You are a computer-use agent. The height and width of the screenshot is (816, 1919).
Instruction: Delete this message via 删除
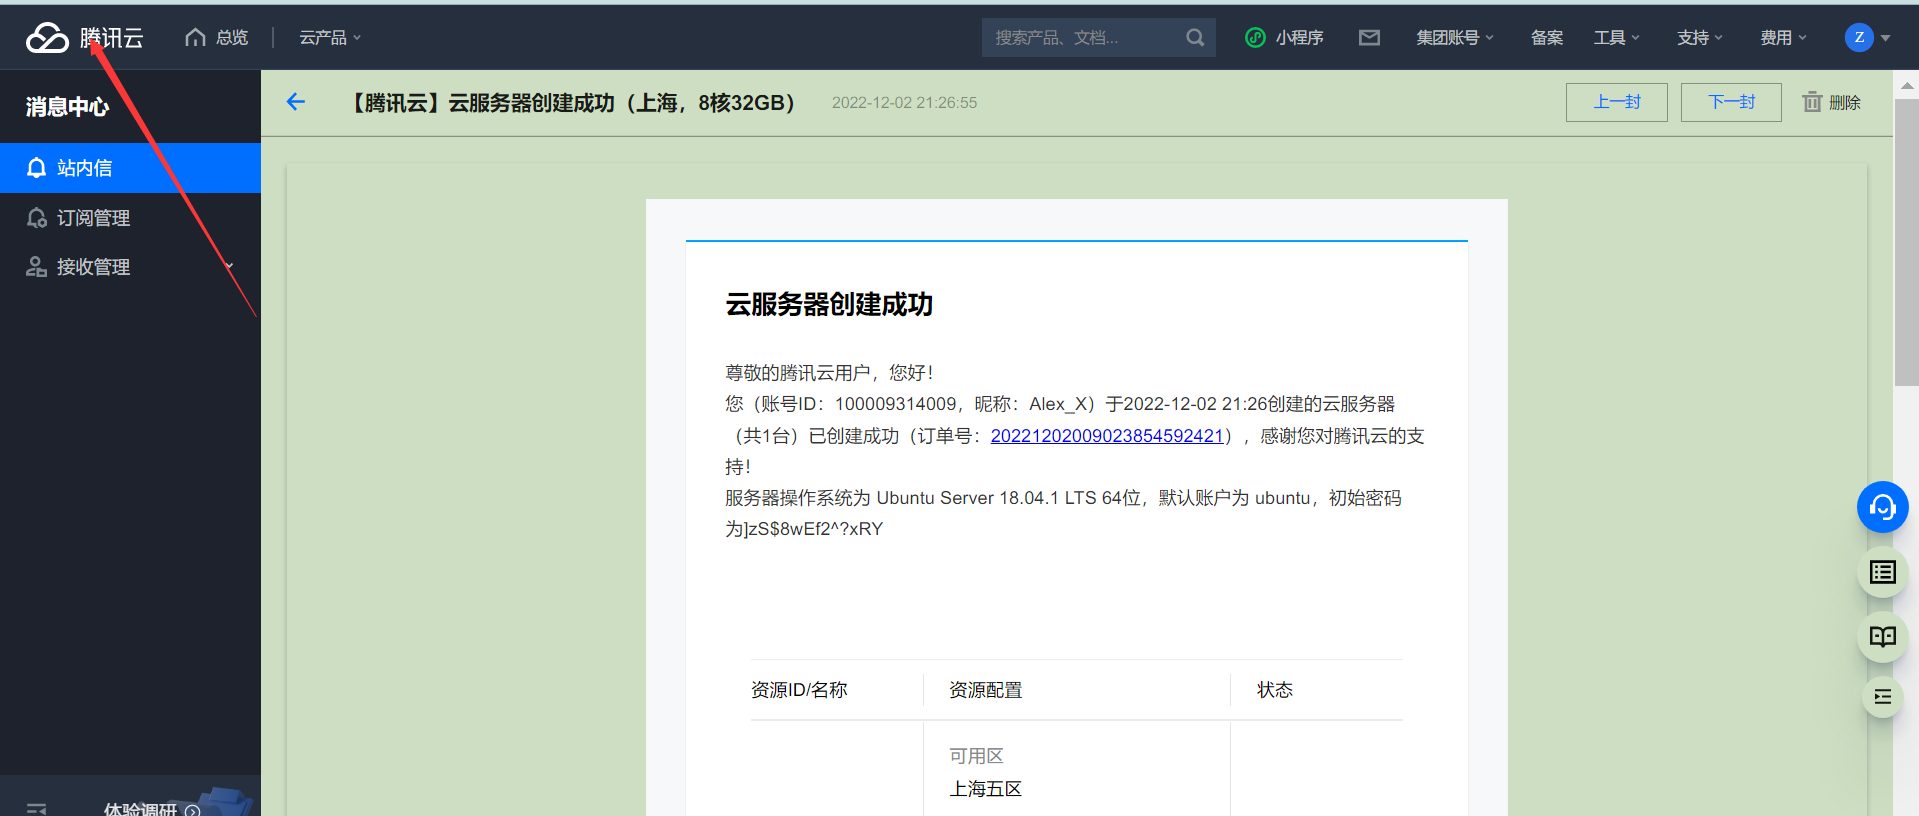1832,102
